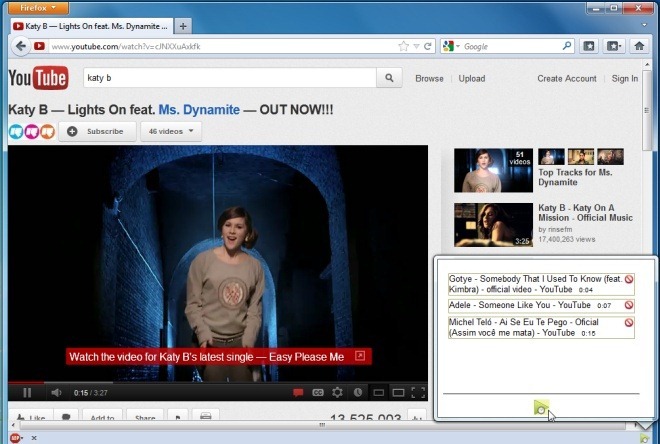Open the Google search engine selector

[451, 46]
